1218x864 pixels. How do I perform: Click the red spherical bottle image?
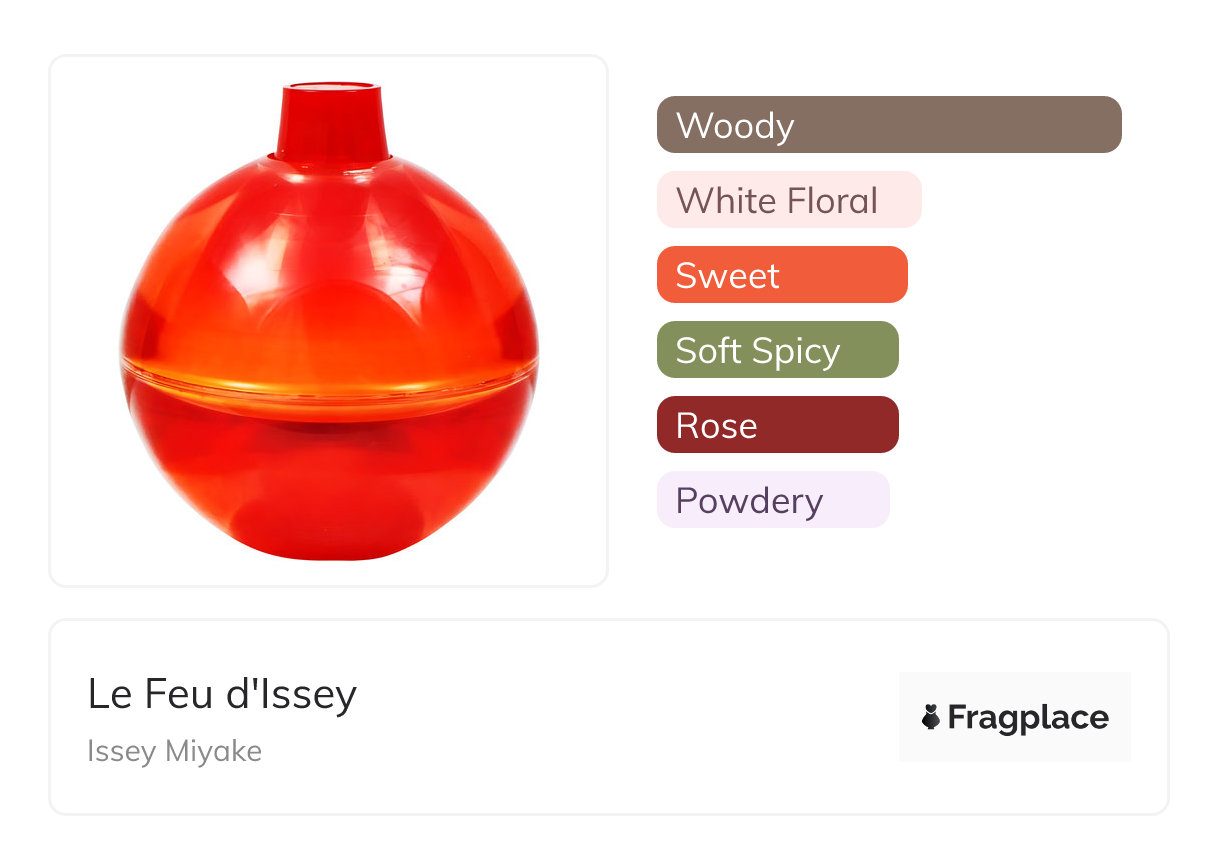pyautogui.click(x=329, y=330)
